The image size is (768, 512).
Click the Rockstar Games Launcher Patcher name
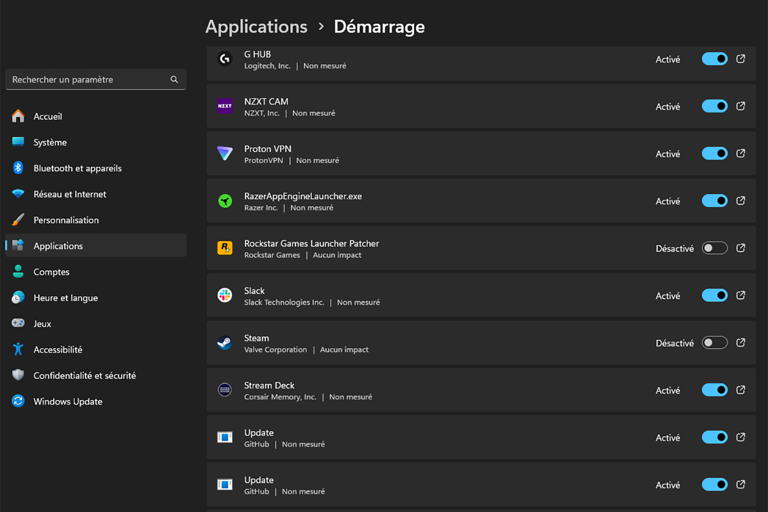312,244
